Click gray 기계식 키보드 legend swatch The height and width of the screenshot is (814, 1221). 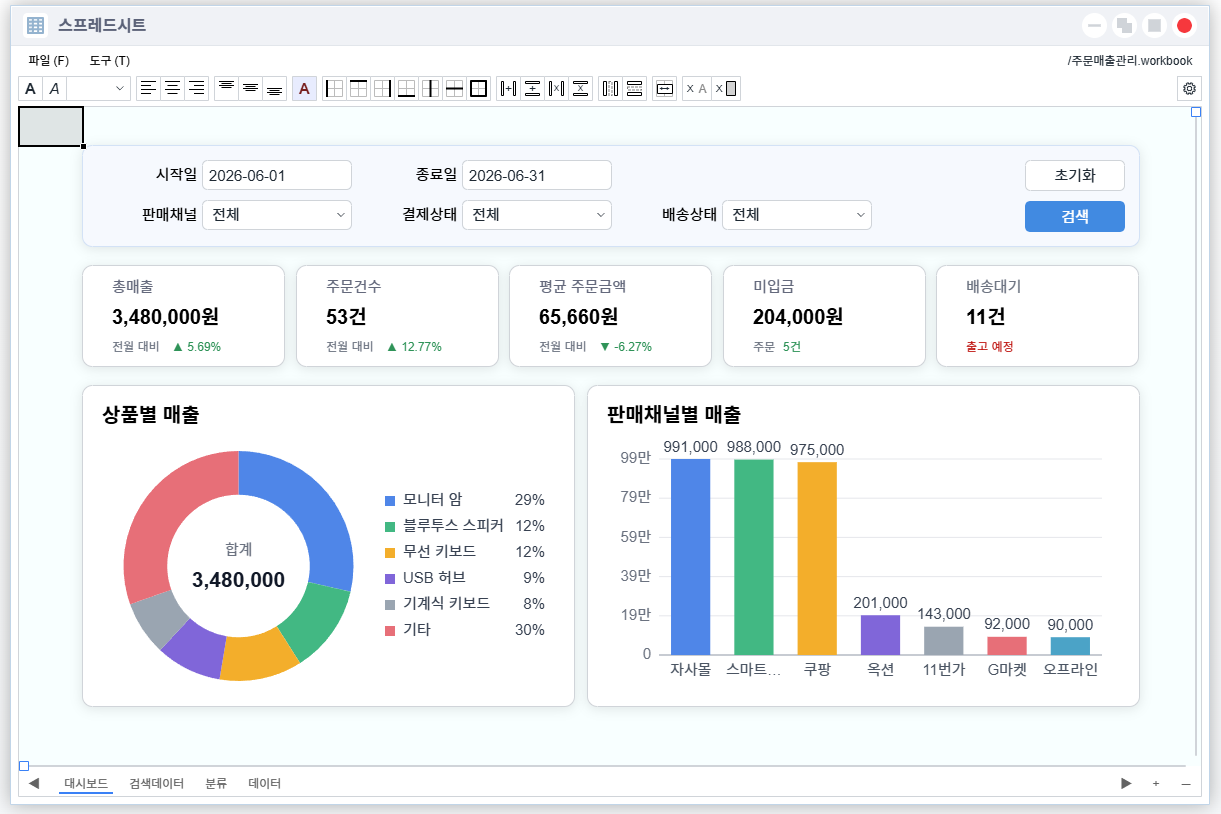pyautogui.click(x=390, y=604)
